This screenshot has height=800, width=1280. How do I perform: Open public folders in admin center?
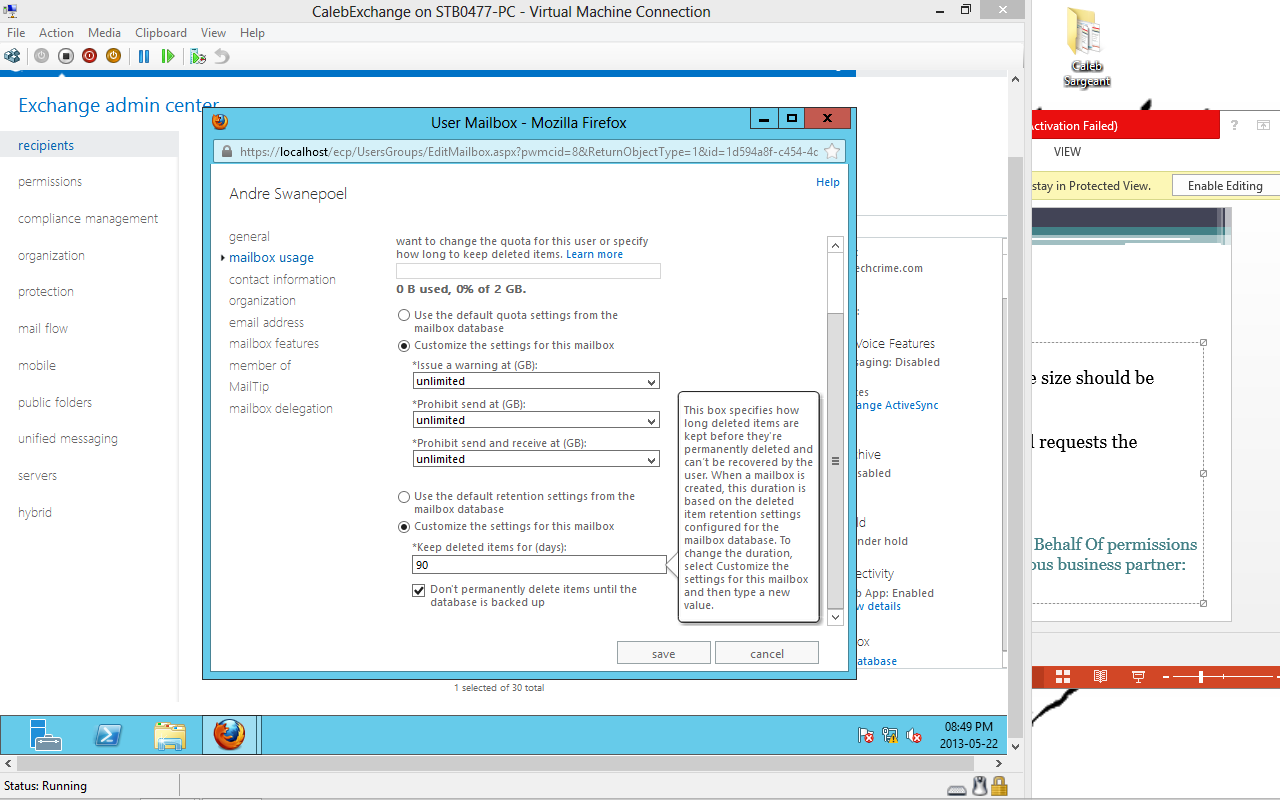pos(55,403)
